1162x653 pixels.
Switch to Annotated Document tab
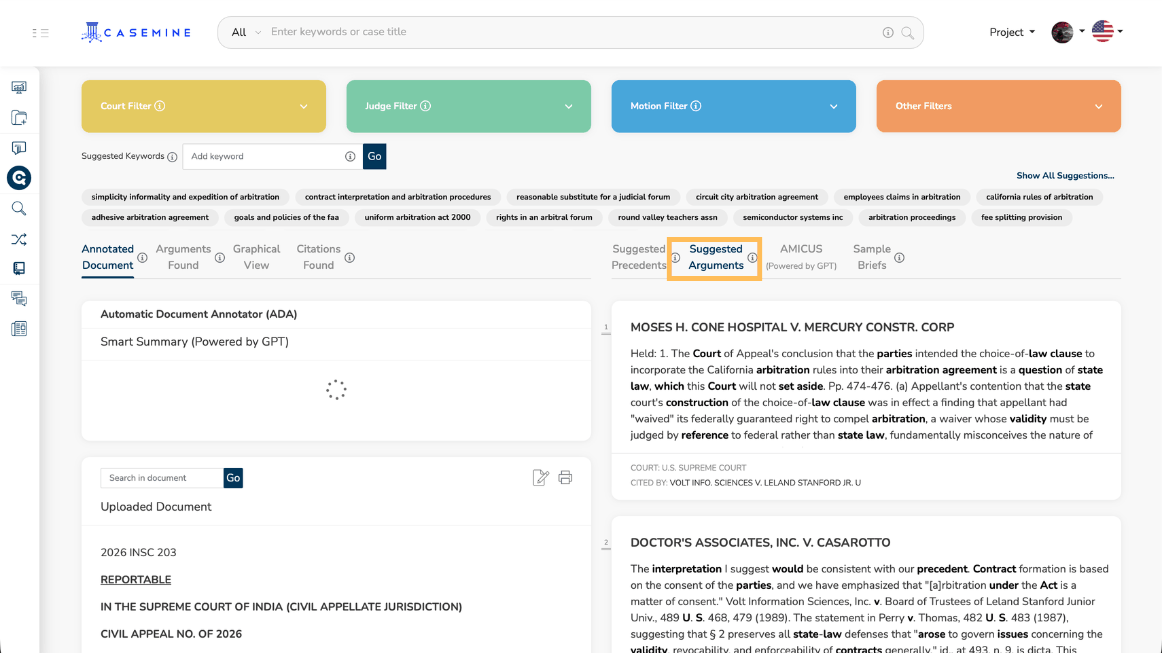pos(107,257)
